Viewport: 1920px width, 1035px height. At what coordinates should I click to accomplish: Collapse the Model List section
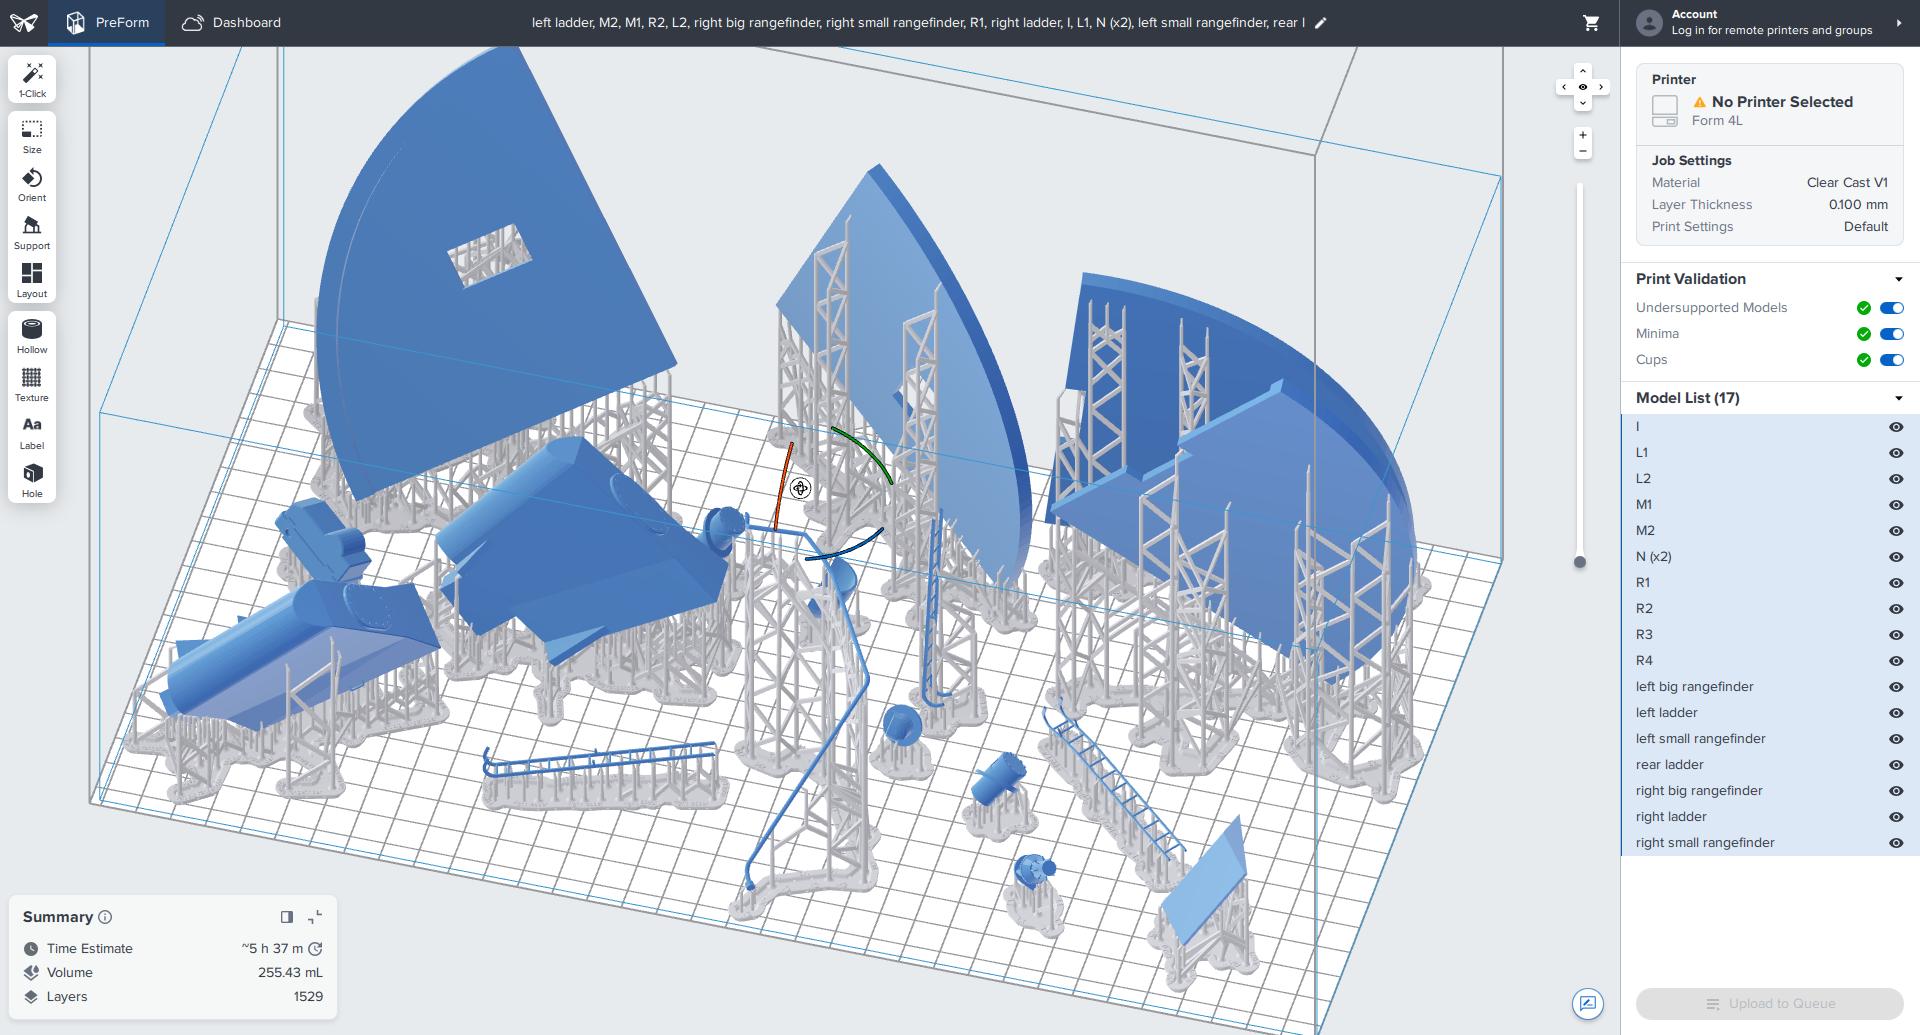tap(1898, 398)
